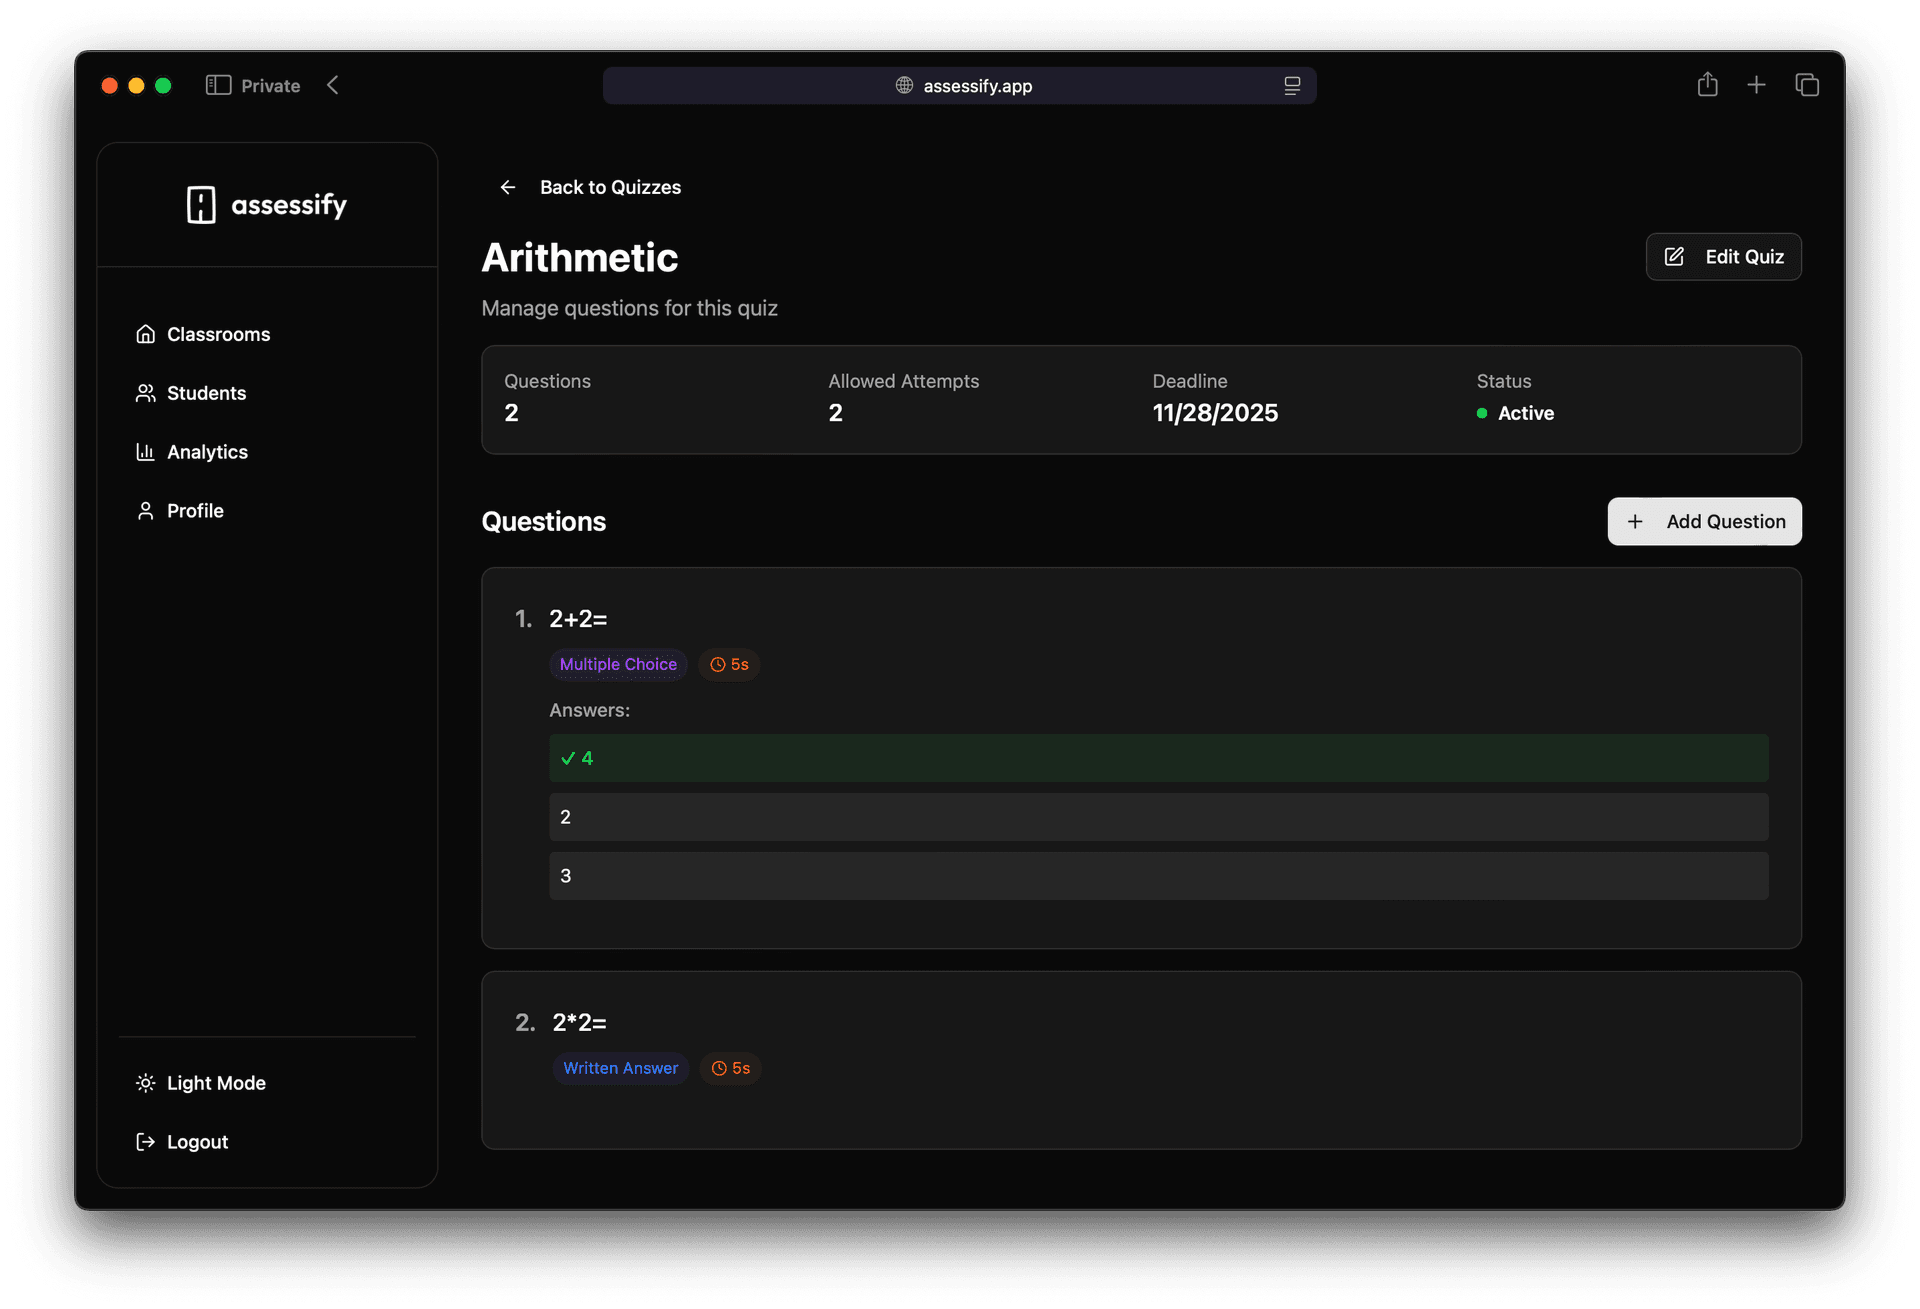1920x1309 pixels.
Task: Click the browser share icon
Action: click(1707, 85)
